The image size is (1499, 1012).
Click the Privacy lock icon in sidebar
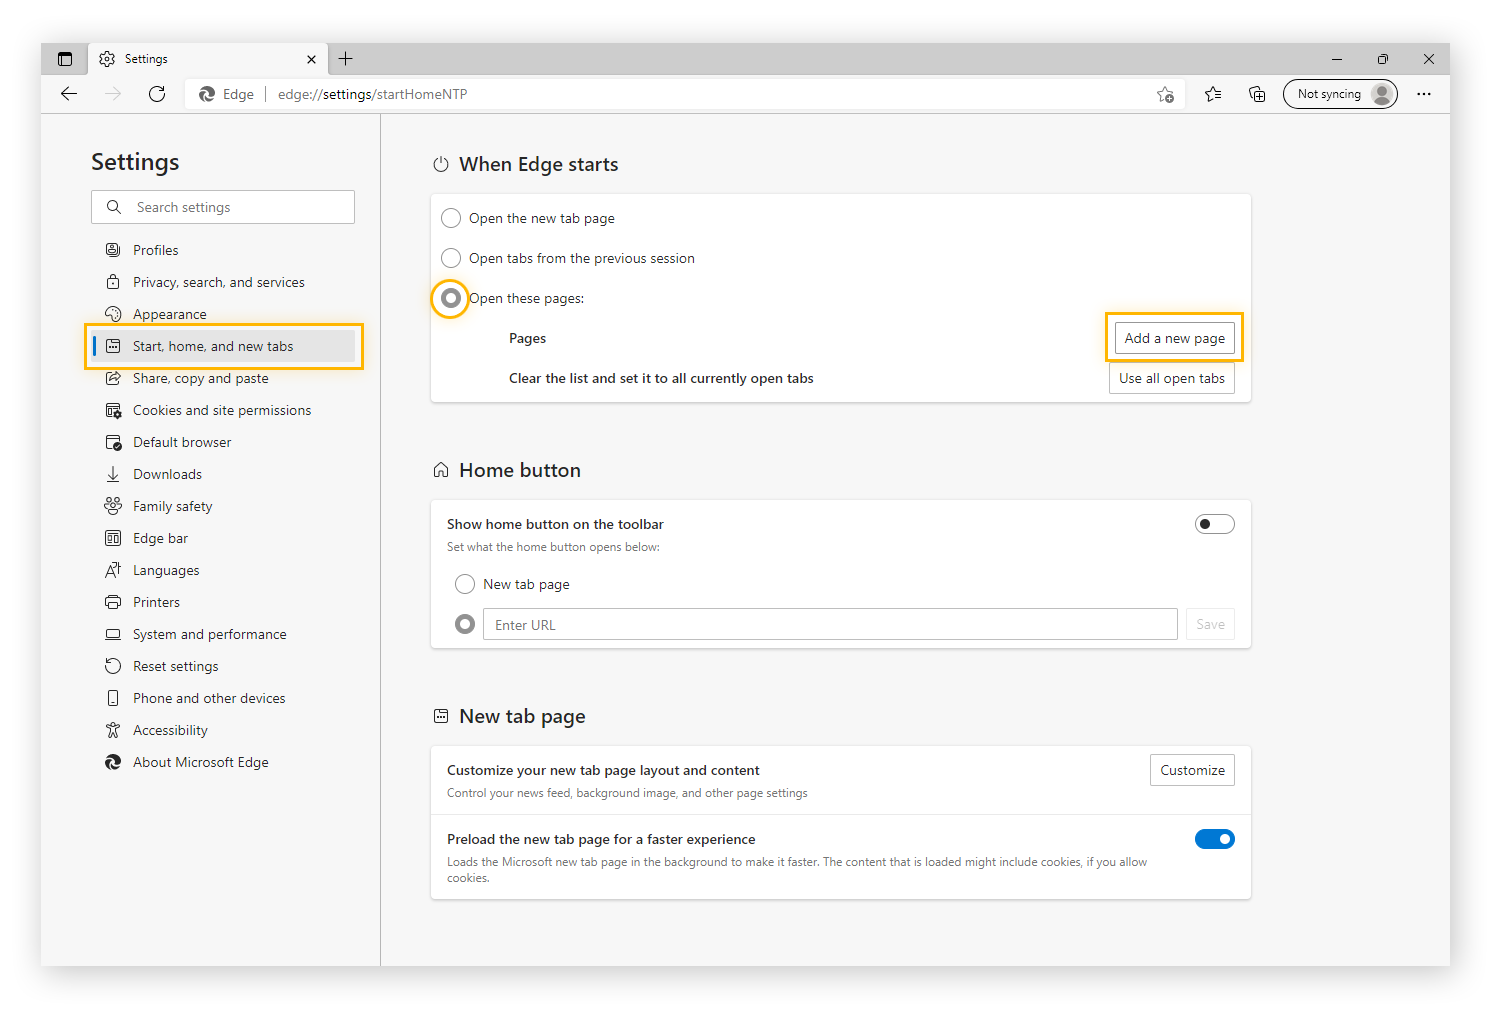[x=113, y=282]
